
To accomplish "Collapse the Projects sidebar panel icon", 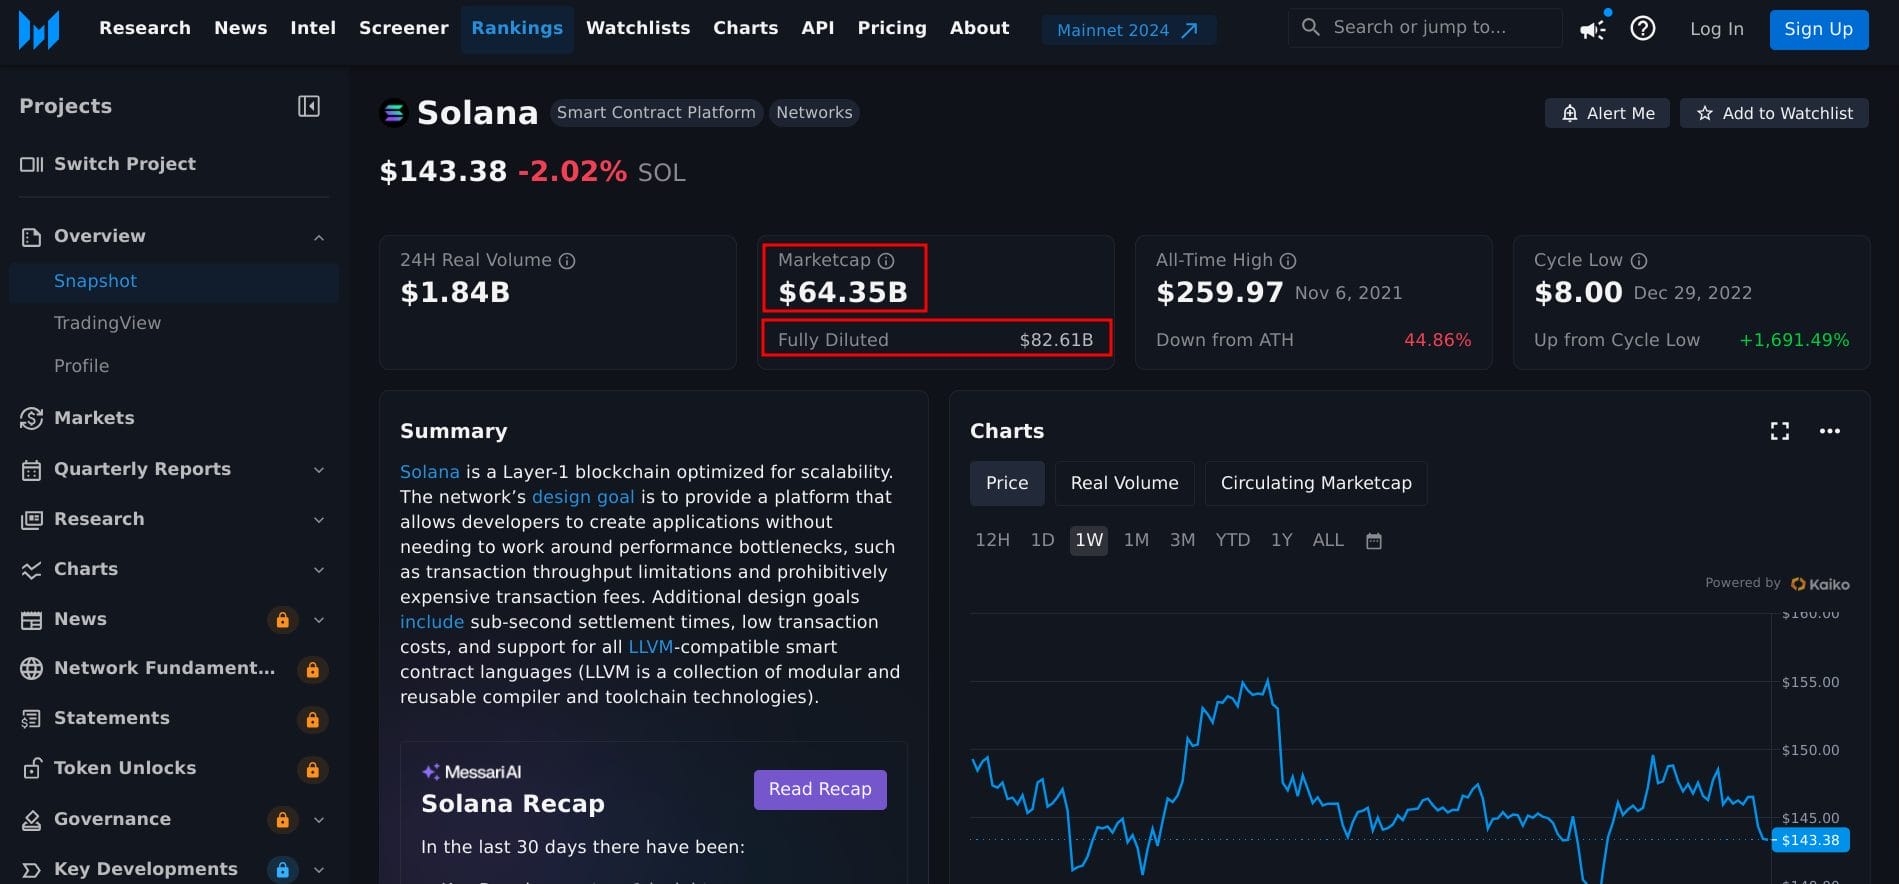I will (x=309, y=106).
